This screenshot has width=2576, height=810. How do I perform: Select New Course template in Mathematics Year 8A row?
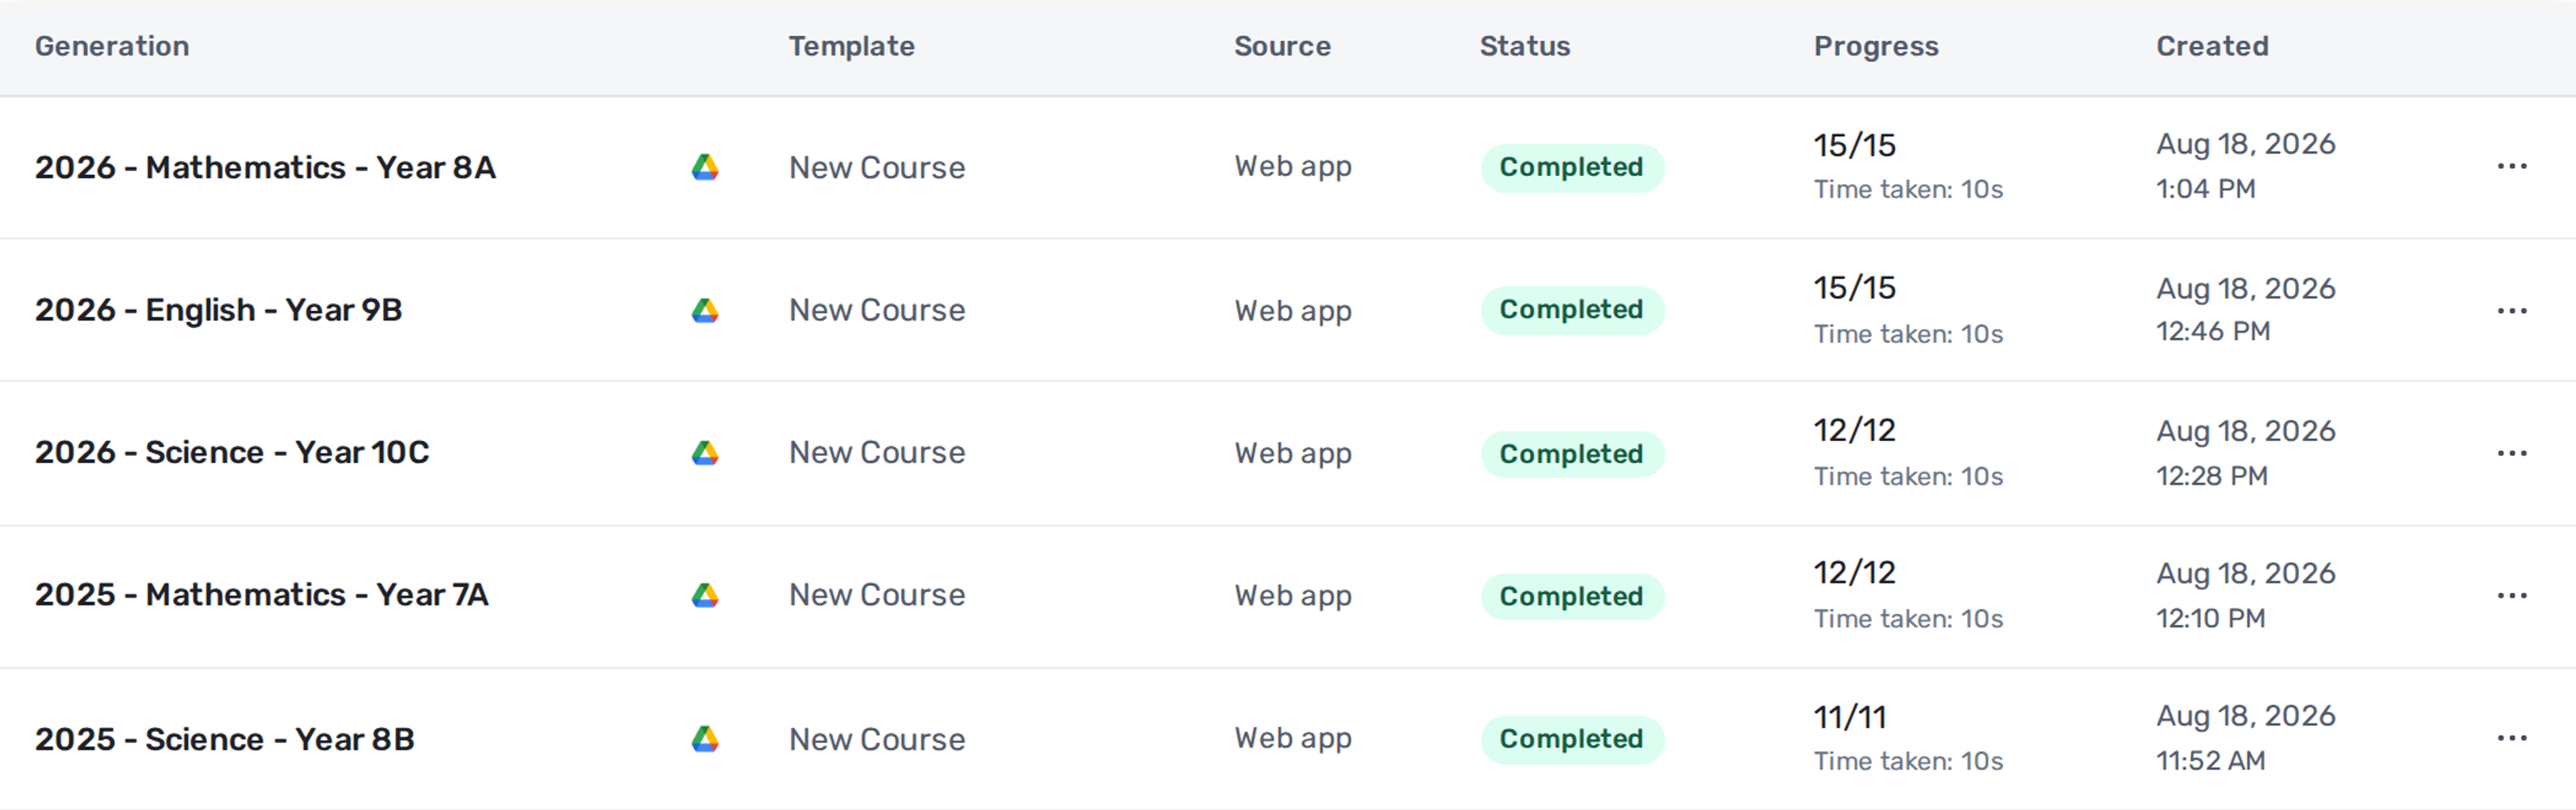tap(877, 168)
